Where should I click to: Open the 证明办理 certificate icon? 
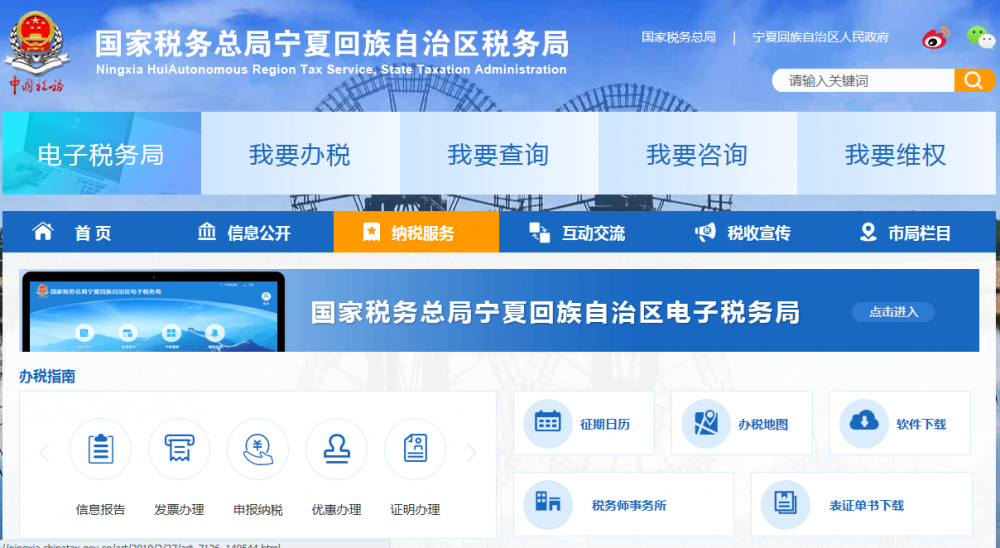point(415,449)
